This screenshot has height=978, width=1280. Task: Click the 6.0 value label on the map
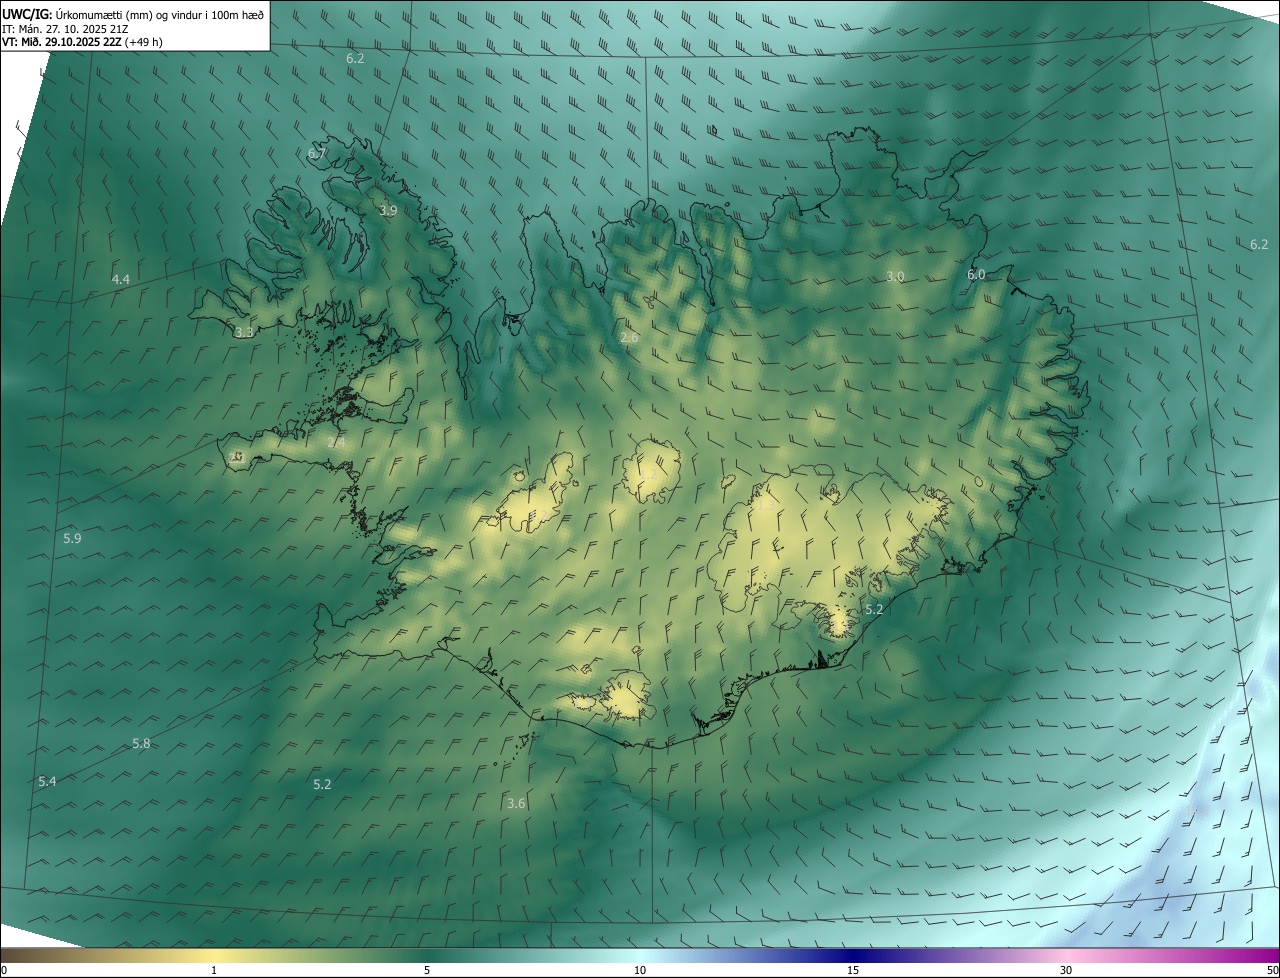pos(976,274)
